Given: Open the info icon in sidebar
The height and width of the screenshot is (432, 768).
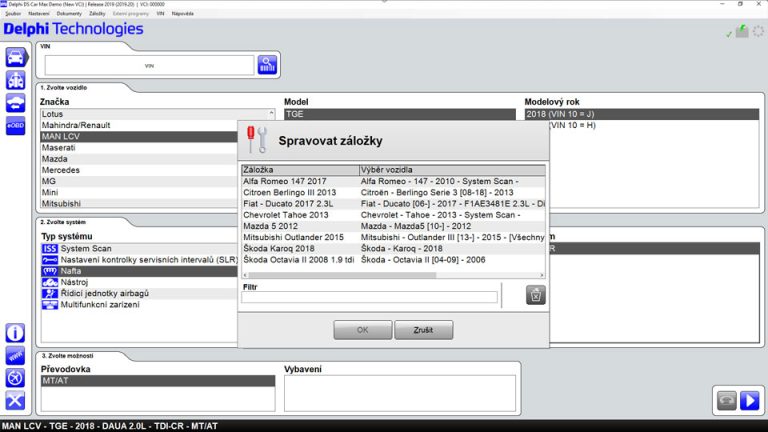Looking at the screenshot, I should pos(15,333).
